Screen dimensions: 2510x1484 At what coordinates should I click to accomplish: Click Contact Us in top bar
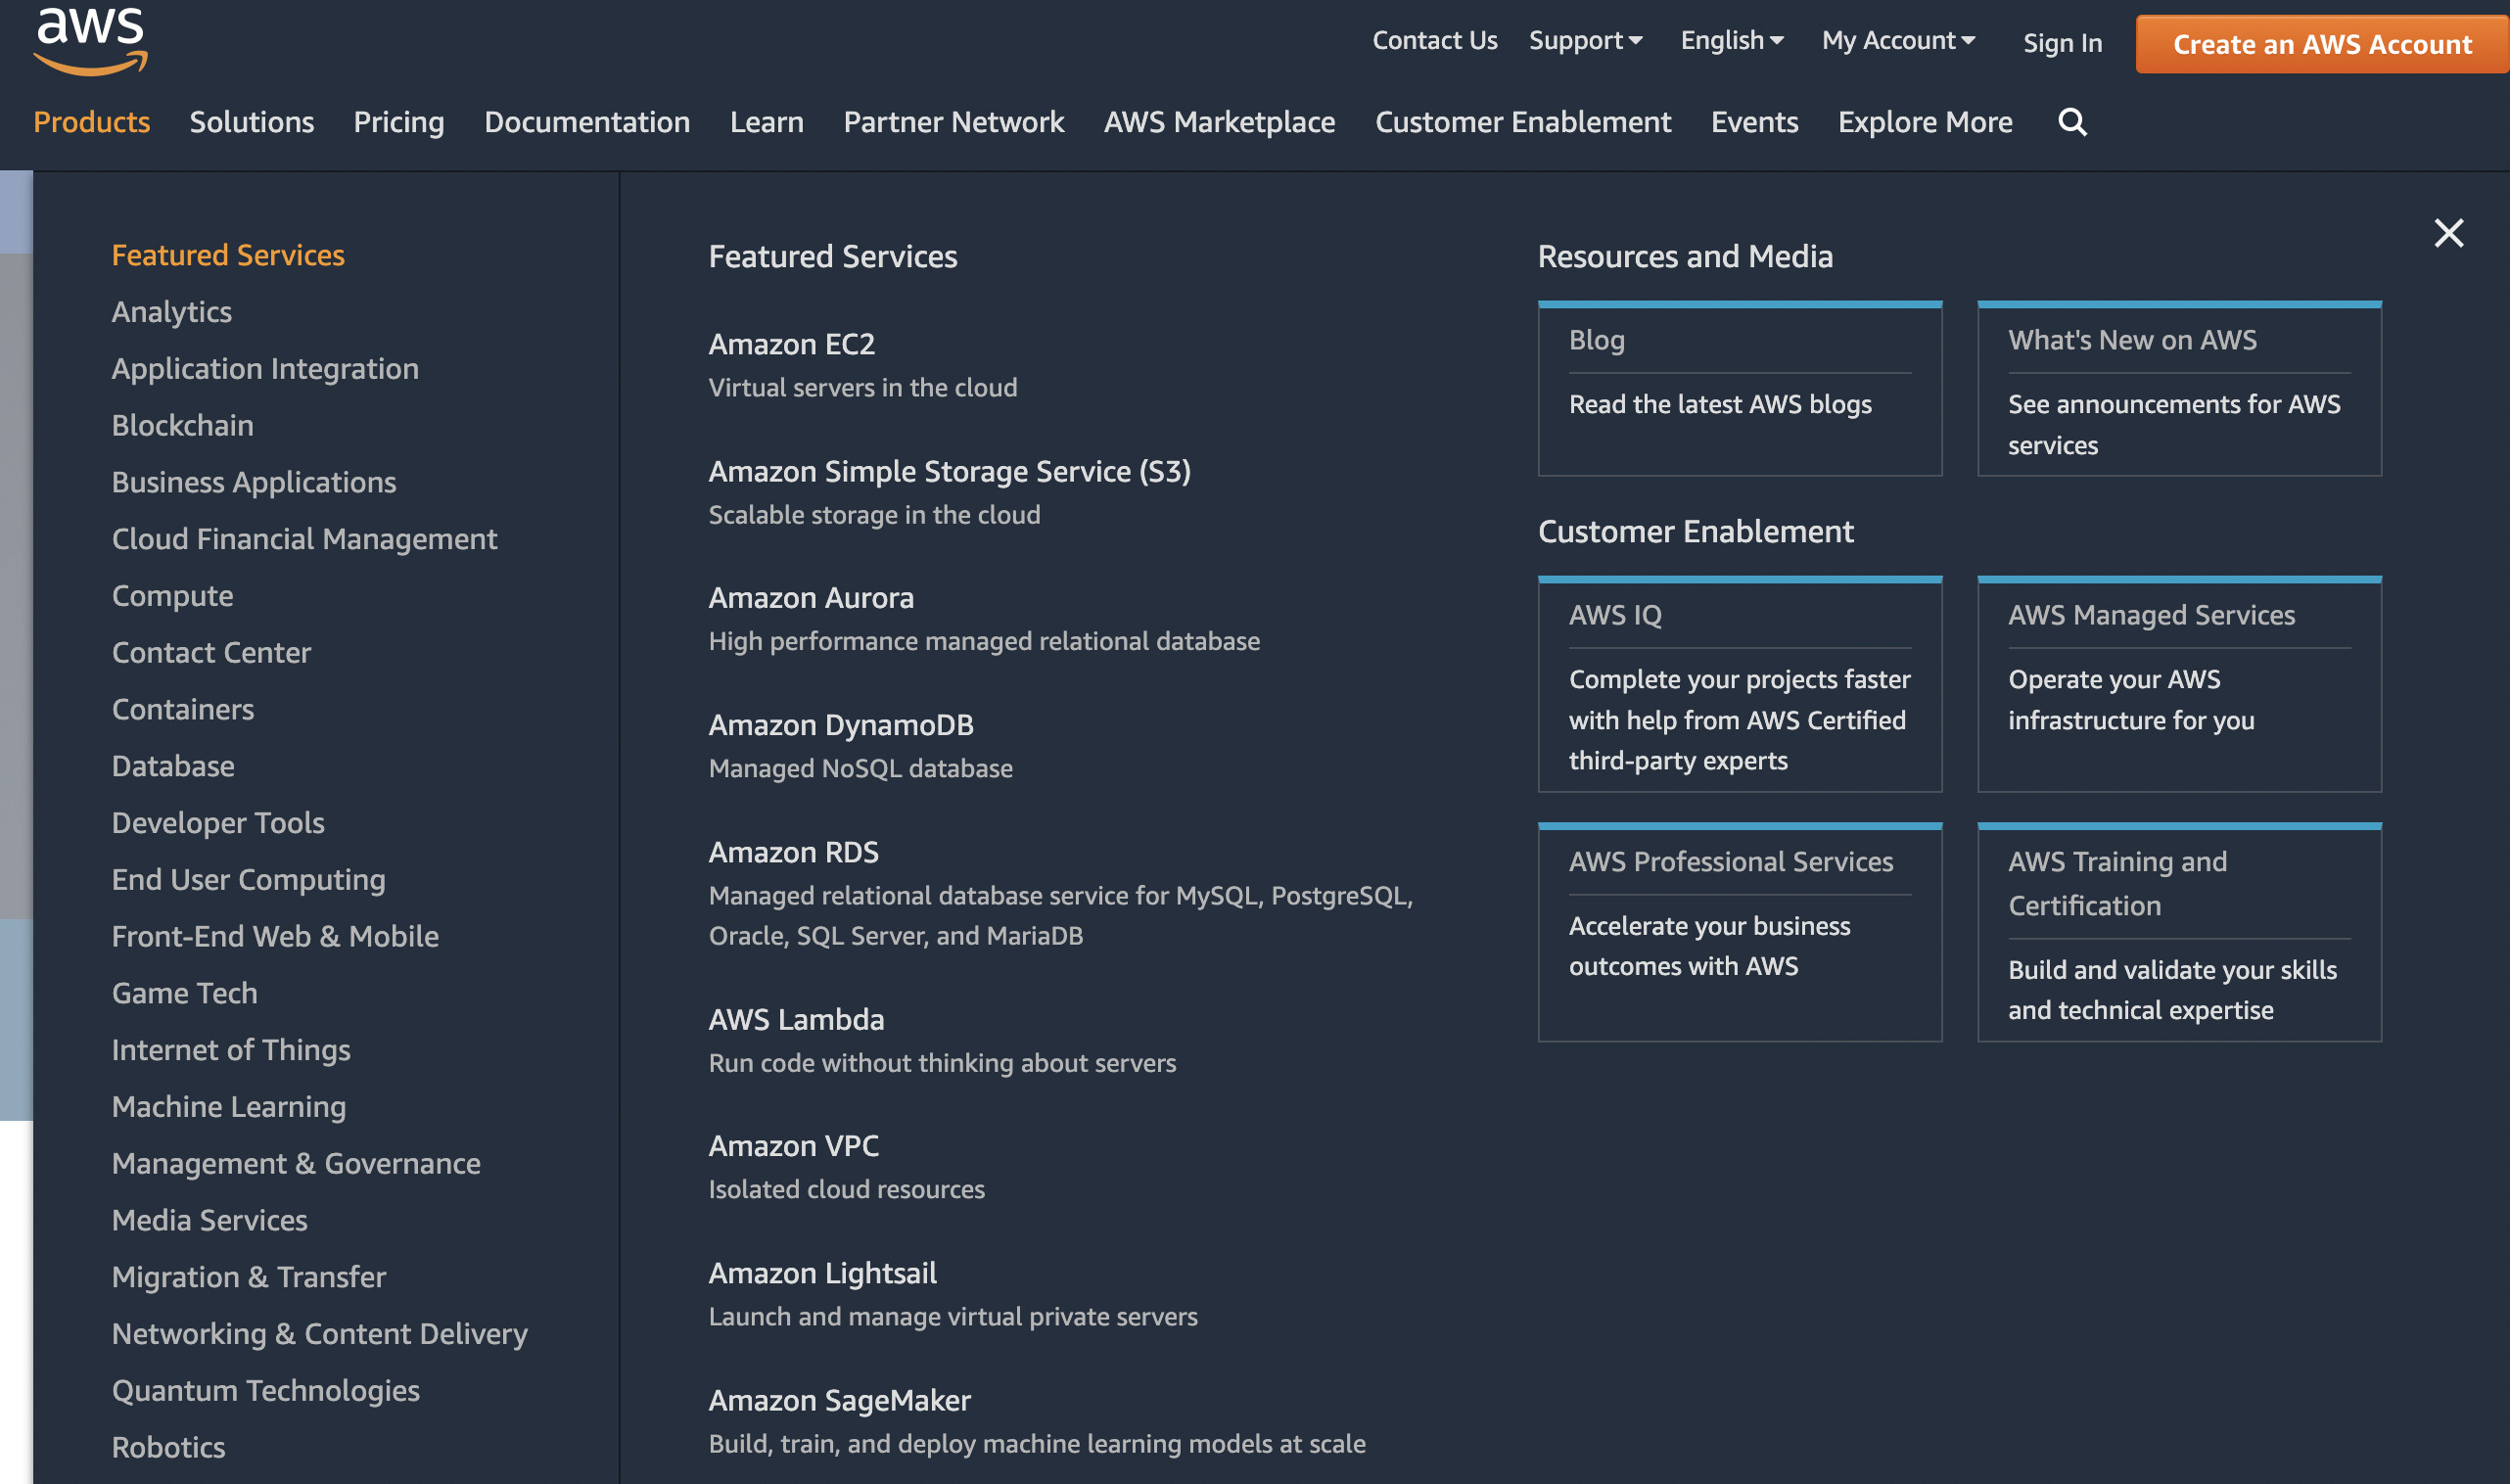point(1434,41)
